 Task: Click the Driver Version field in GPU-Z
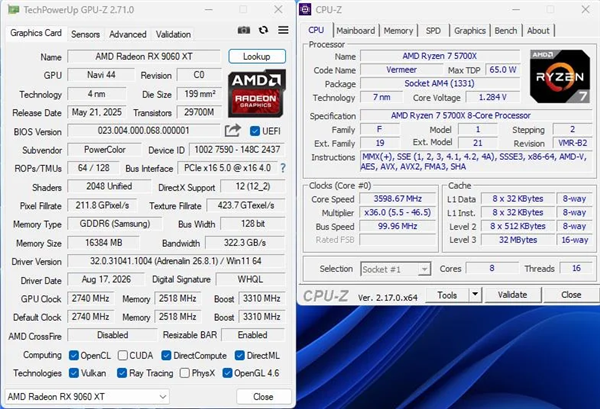pos(176,261)
